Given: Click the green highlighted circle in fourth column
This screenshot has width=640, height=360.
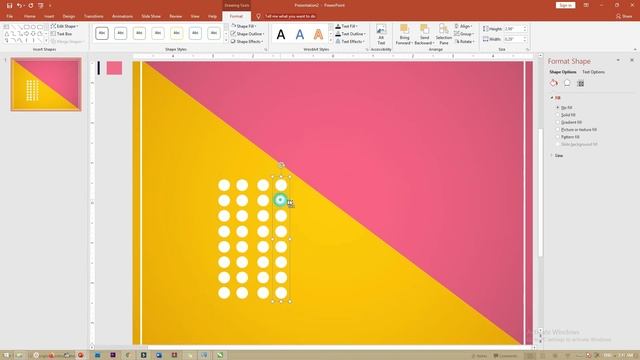Looking at the screenshot, I should pyautogui.click(x=280, y=200).
